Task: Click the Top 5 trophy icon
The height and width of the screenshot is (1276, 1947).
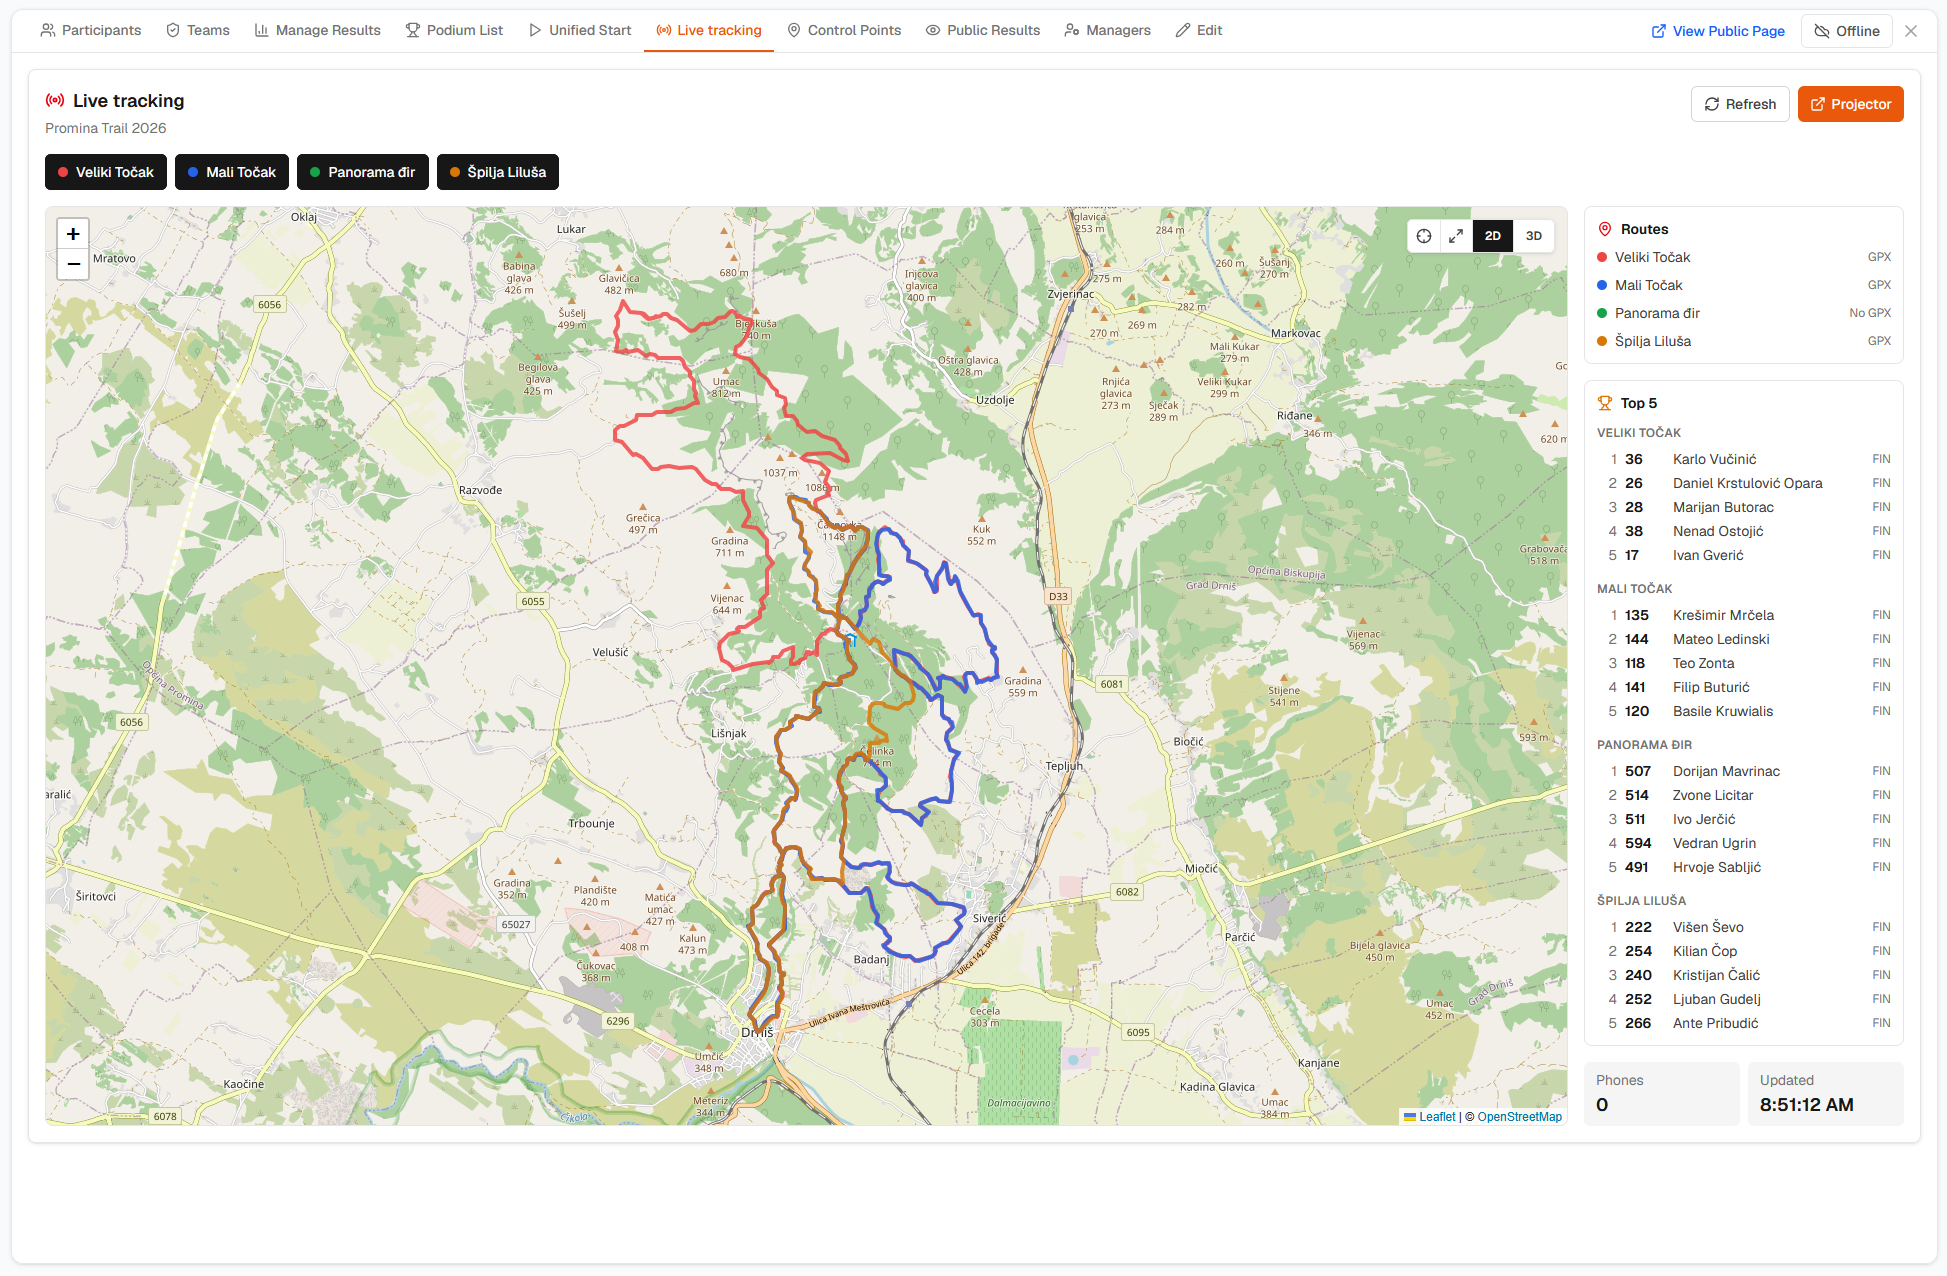Action: (x=1605, y=403)
